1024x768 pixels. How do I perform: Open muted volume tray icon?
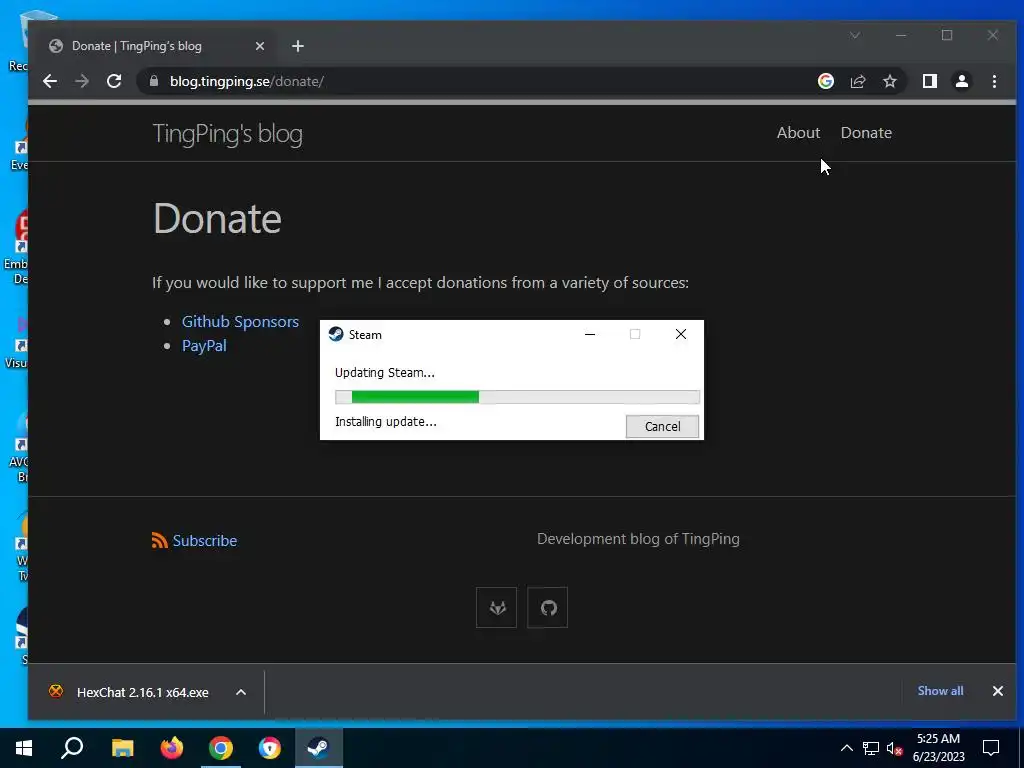point(894,748)
